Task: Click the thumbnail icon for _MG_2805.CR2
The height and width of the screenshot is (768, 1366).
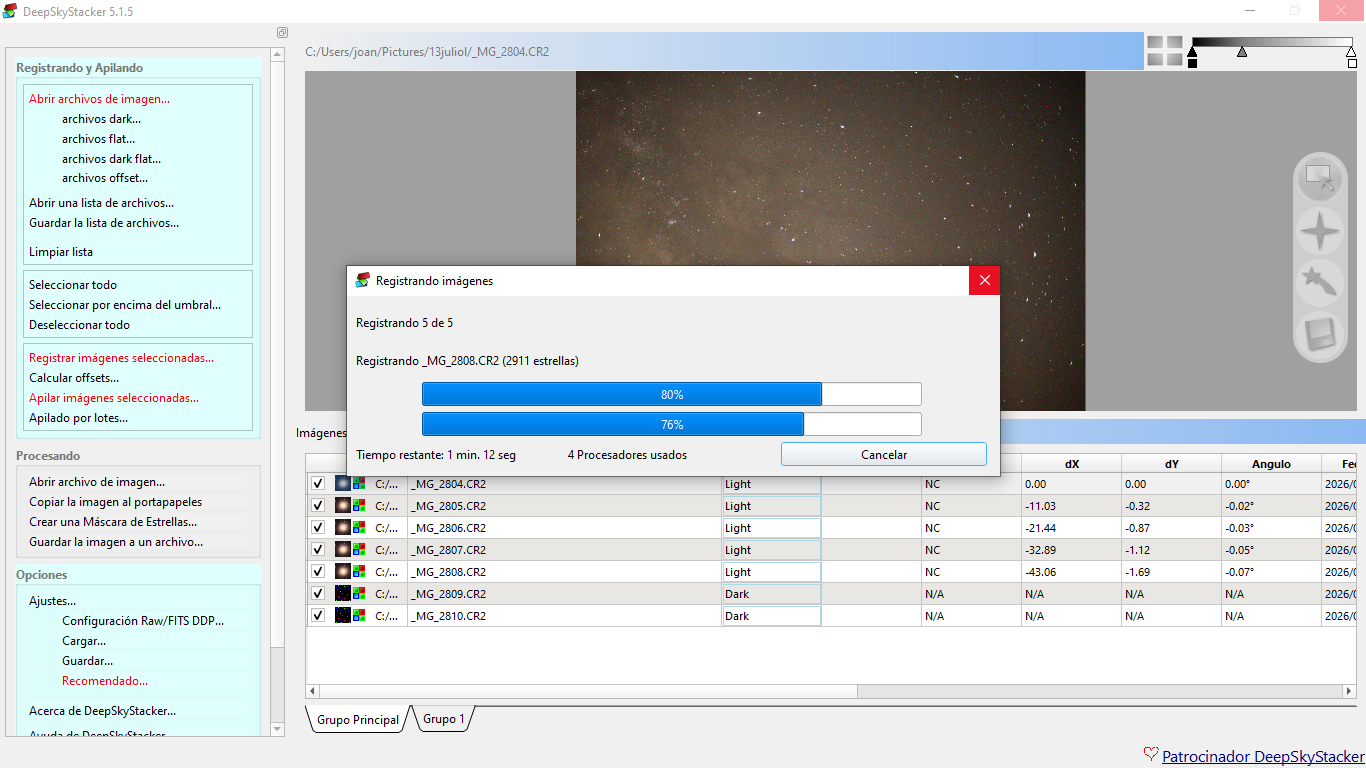Action: pos(343,506)
